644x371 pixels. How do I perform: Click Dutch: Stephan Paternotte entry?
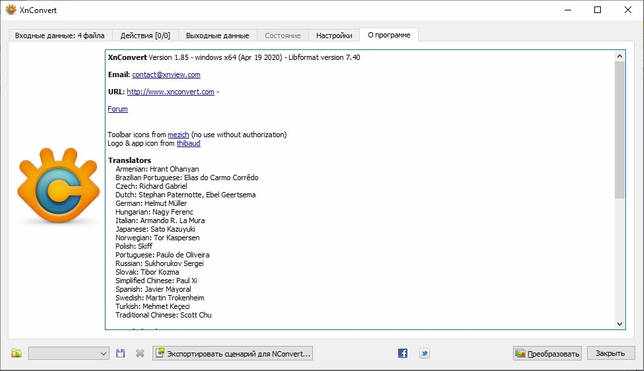pos(186,195)
